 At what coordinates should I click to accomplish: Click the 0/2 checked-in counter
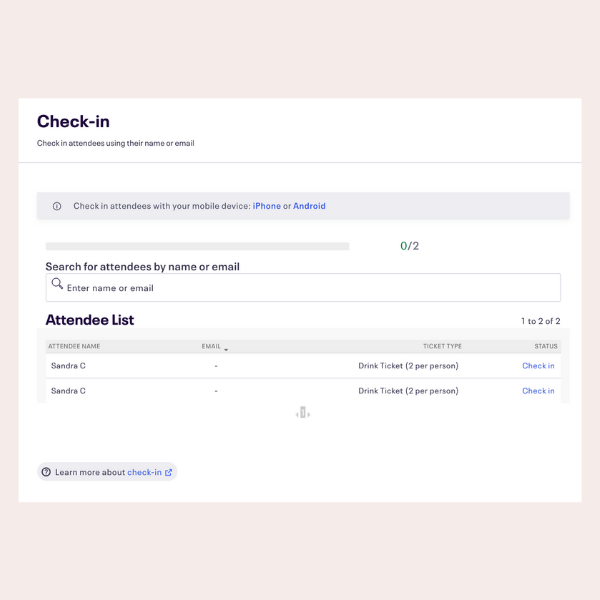(x=409, y=246)
